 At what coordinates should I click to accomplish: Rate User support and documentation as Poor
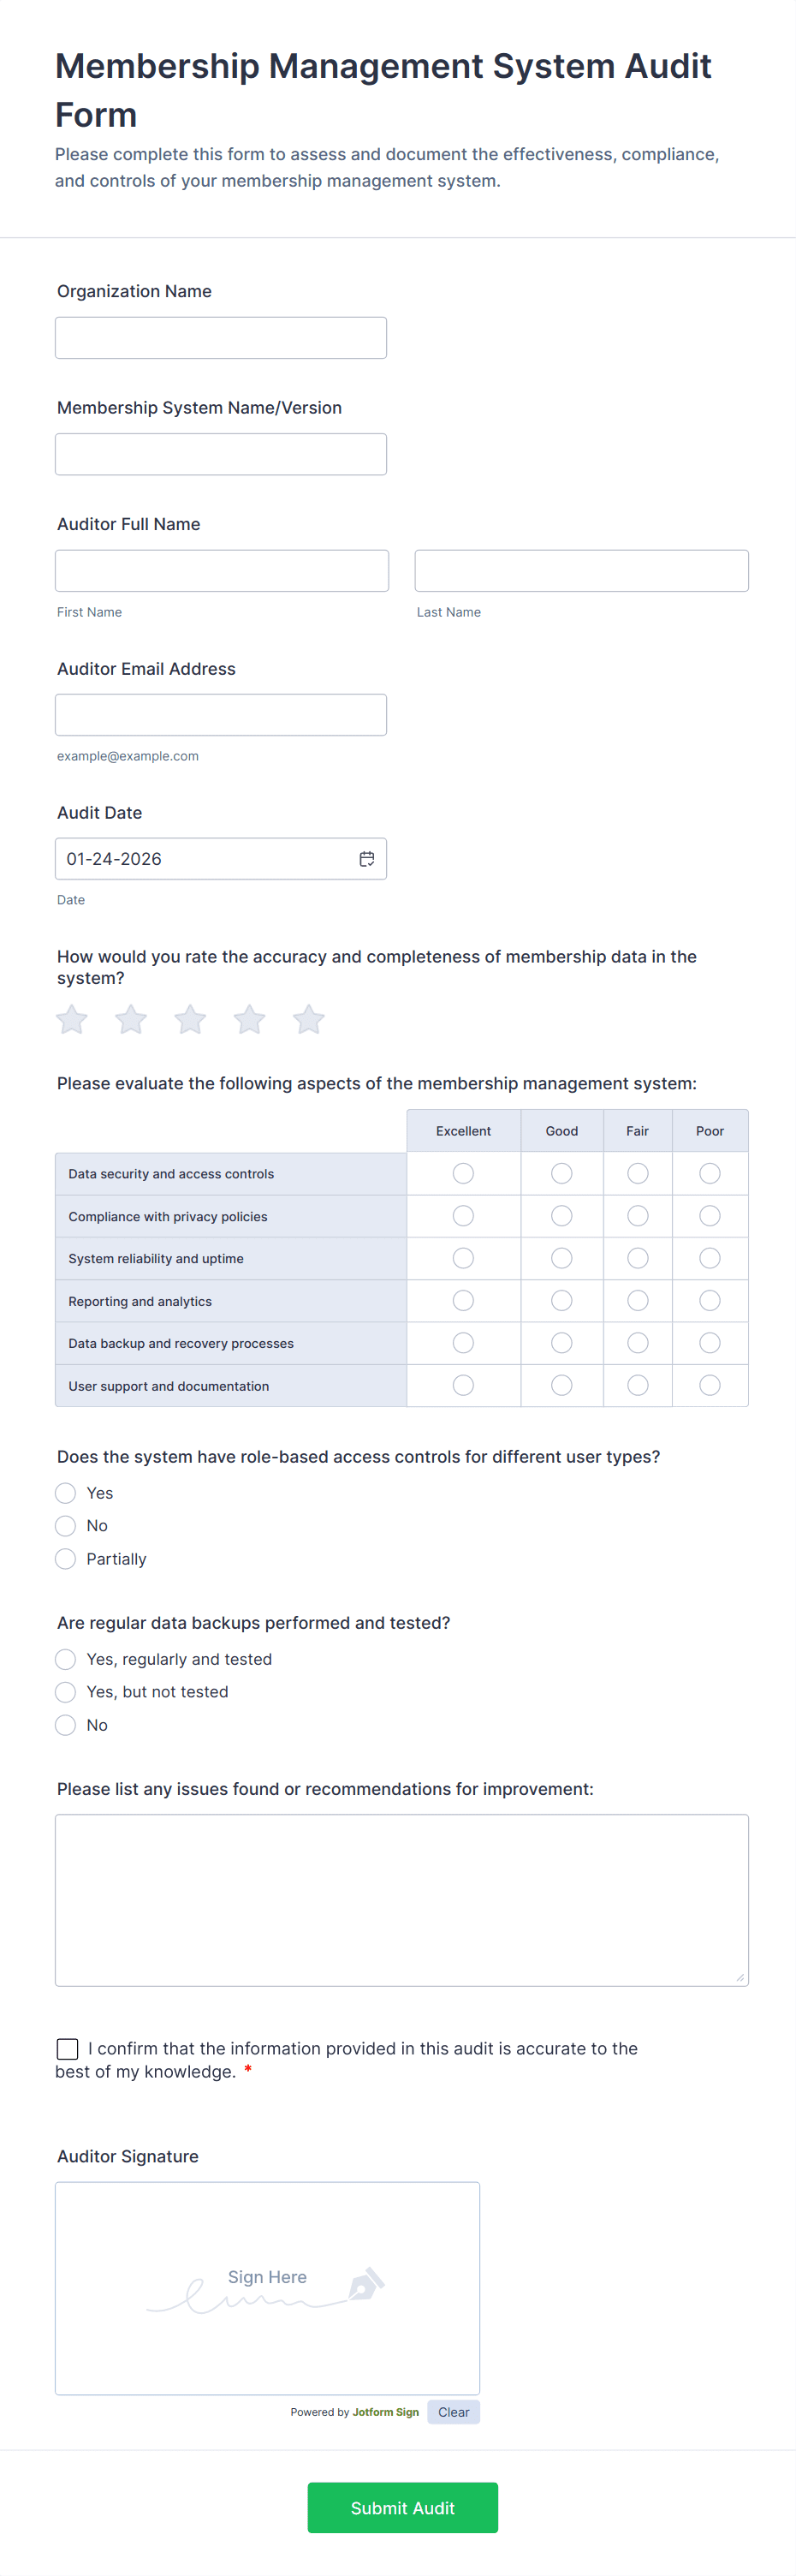point(710,1385)
